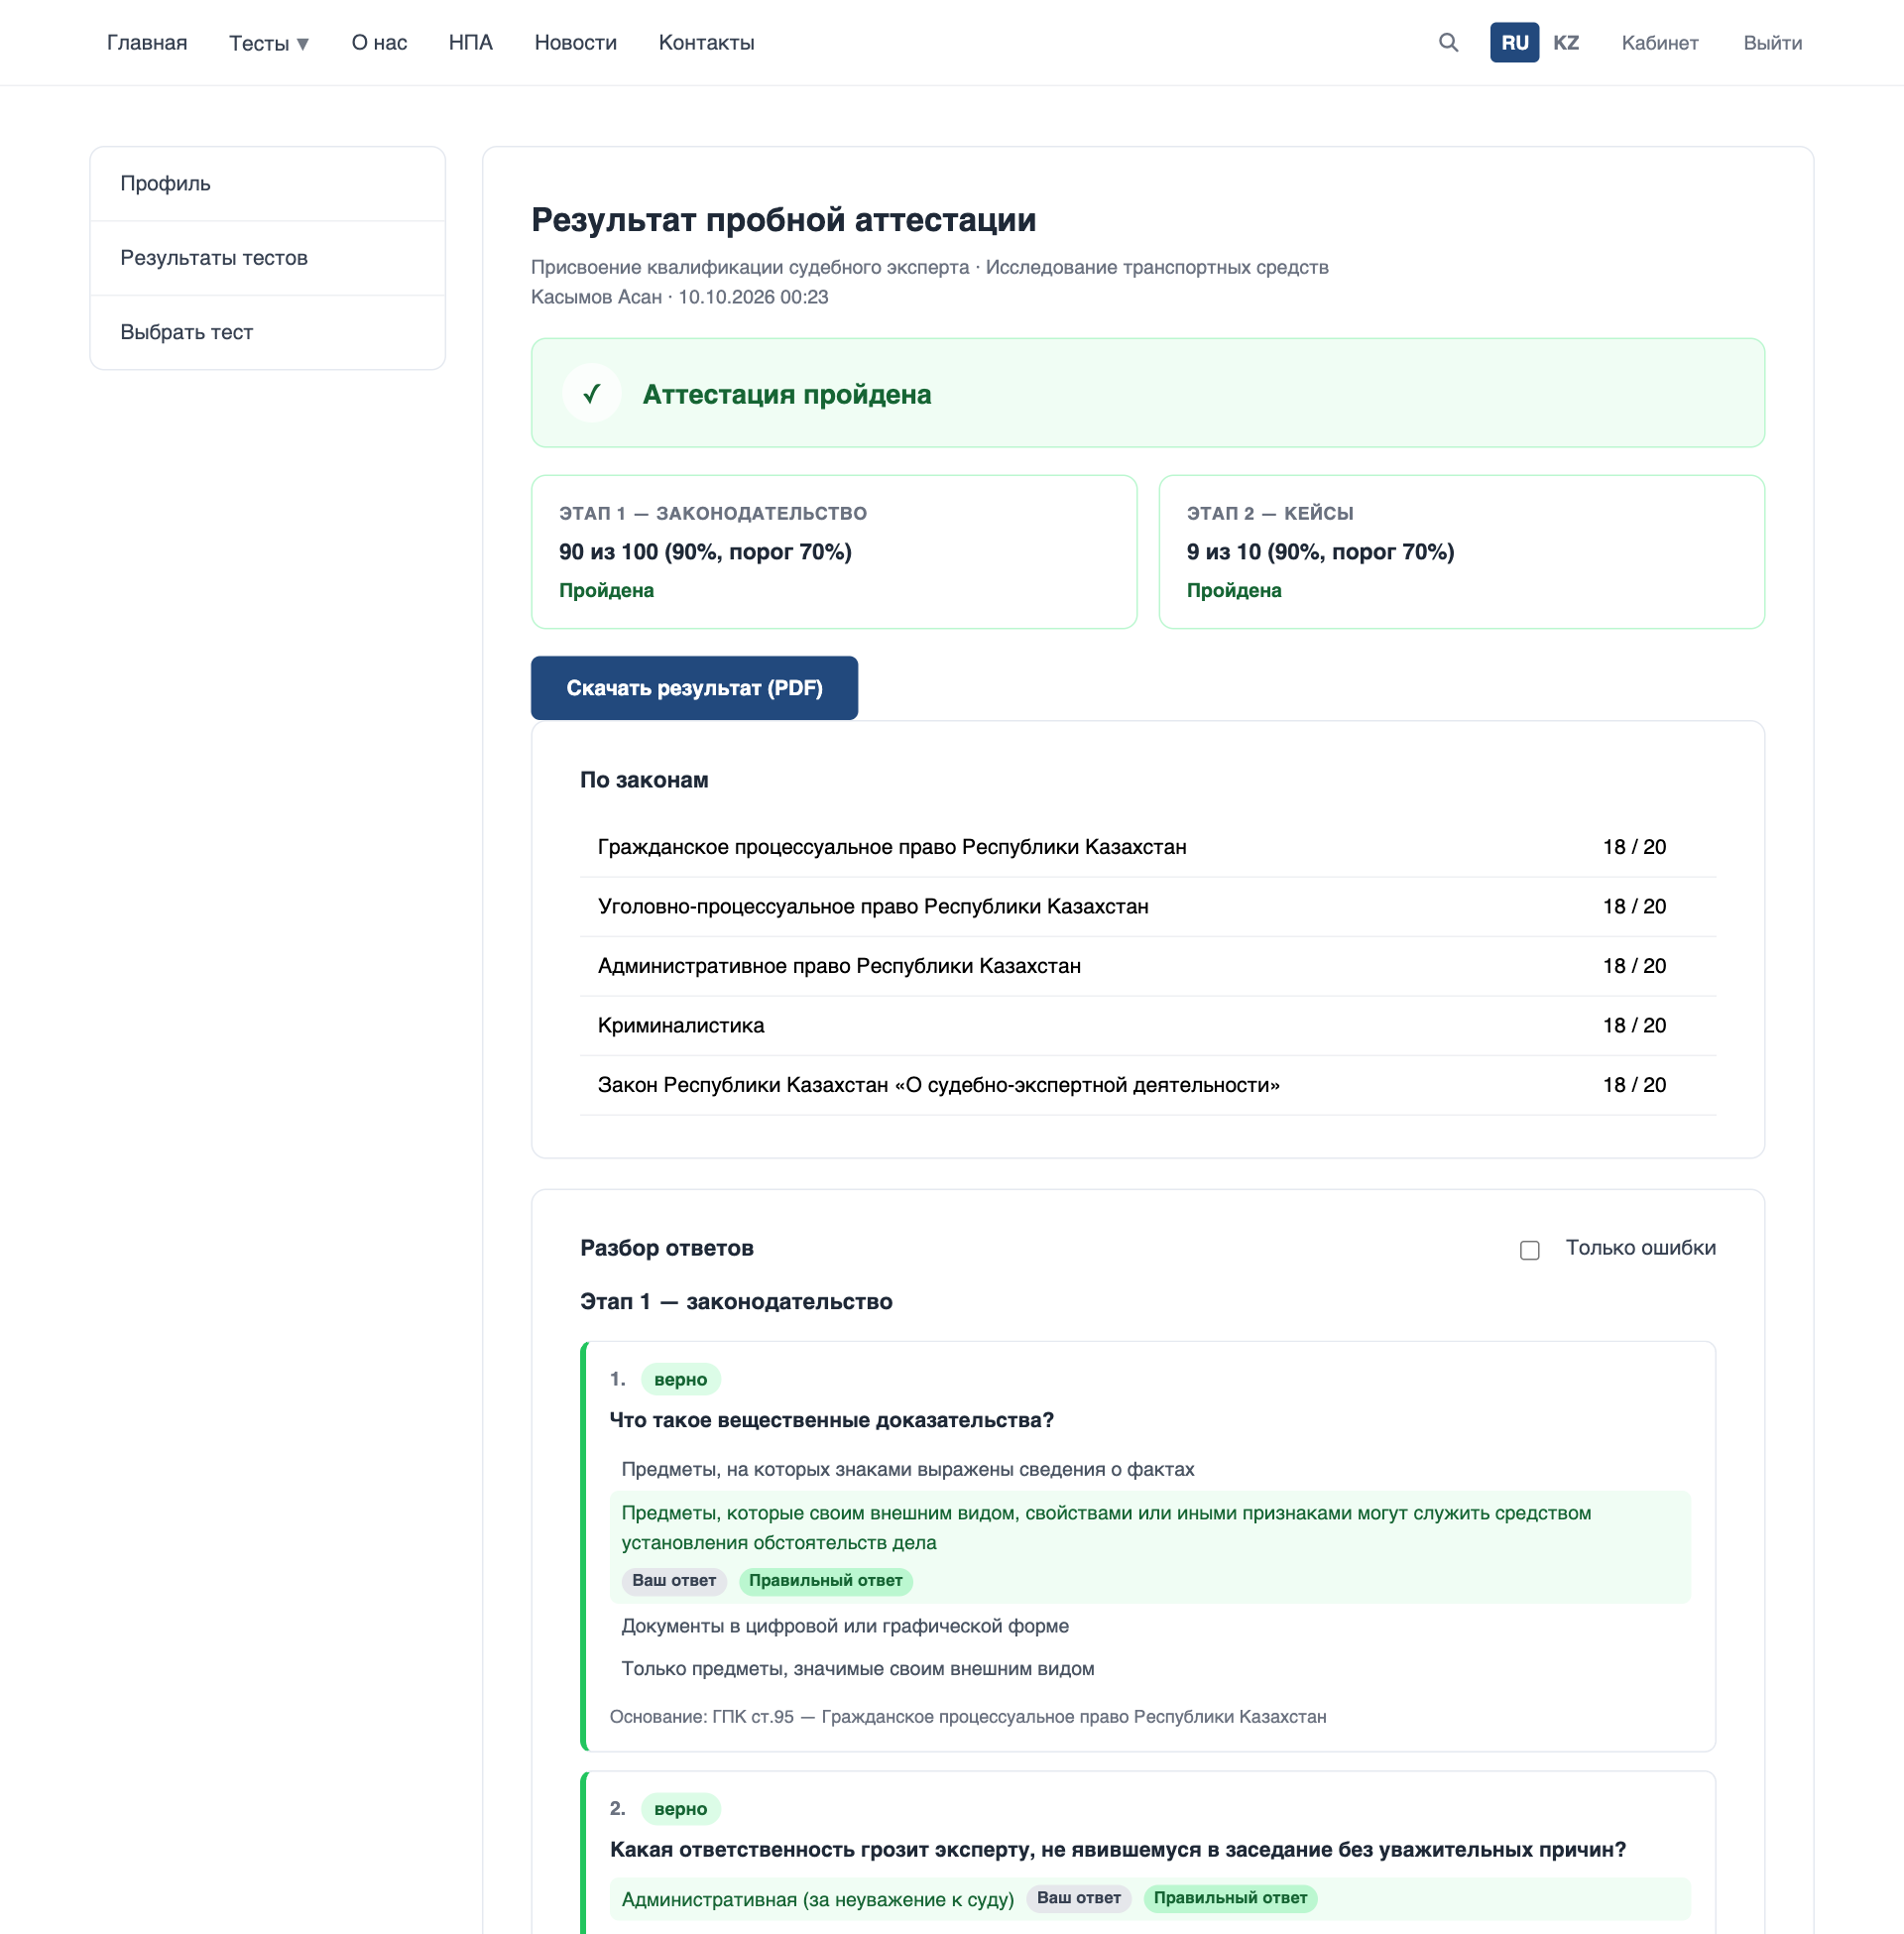
Task: Click the green checkmark passed icon
Action: (592, 393)
